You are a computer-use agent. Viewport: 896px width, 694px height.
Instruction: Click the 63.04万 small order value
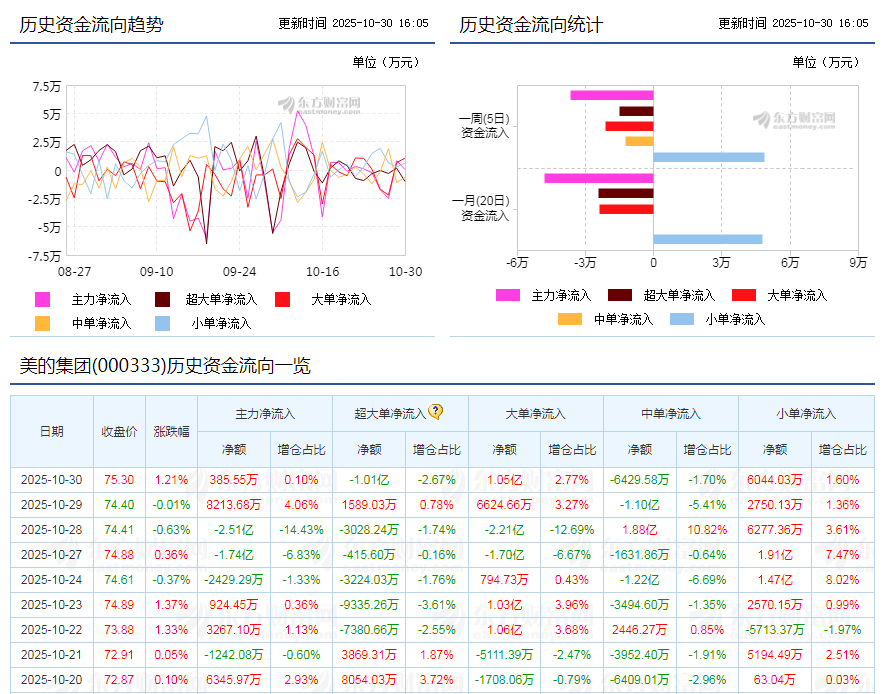coord(774,680)
